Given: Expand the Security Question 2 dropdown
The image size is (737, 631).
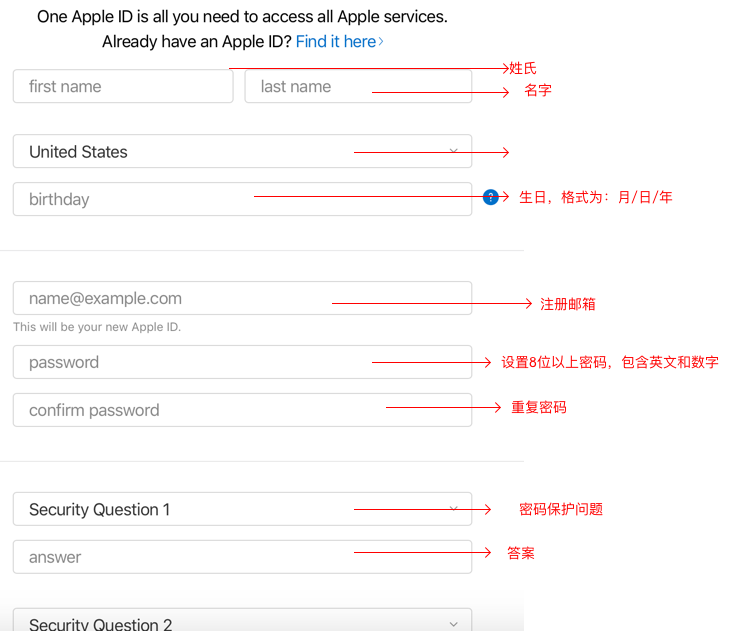Looking at the screenshot, I should click(x=200, y=623).
